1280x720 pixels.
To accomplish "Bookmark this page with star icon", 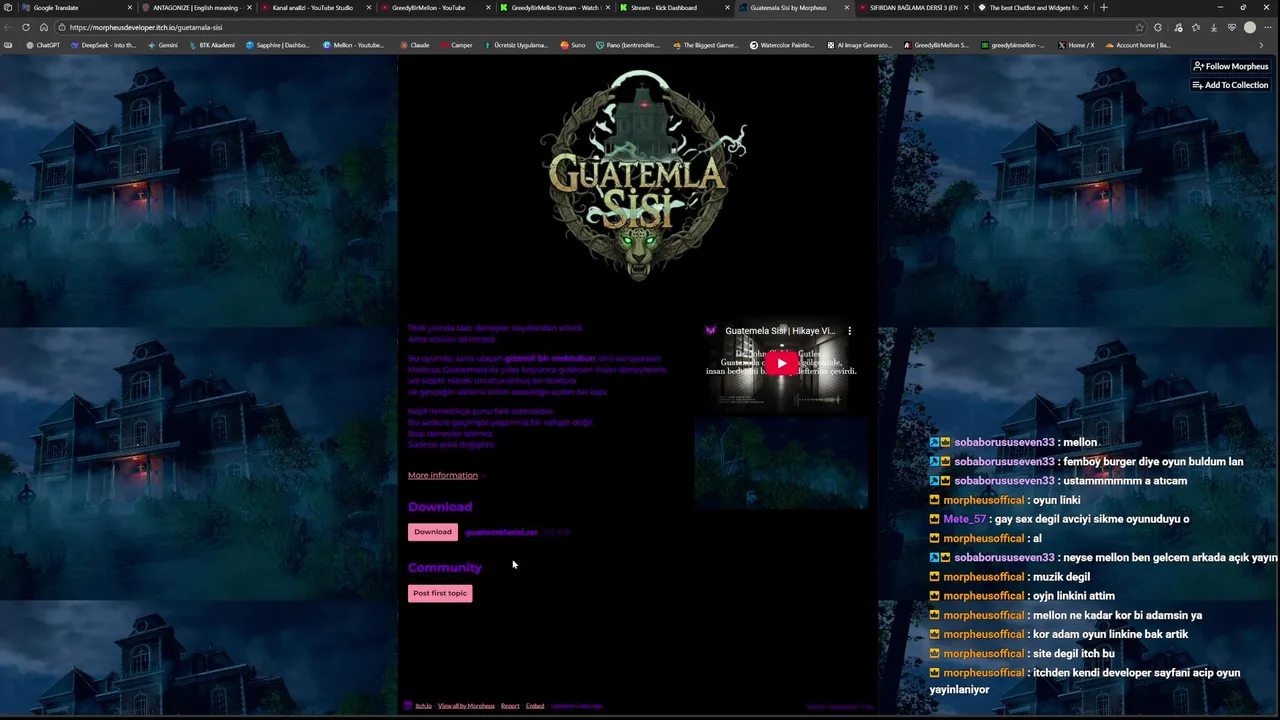I will (1139, 27).
